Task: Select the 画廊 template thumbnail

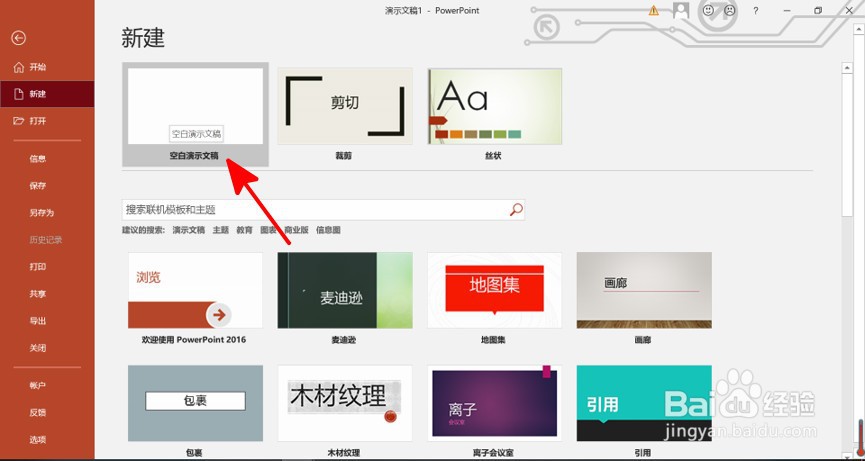Action: [644, 290]
